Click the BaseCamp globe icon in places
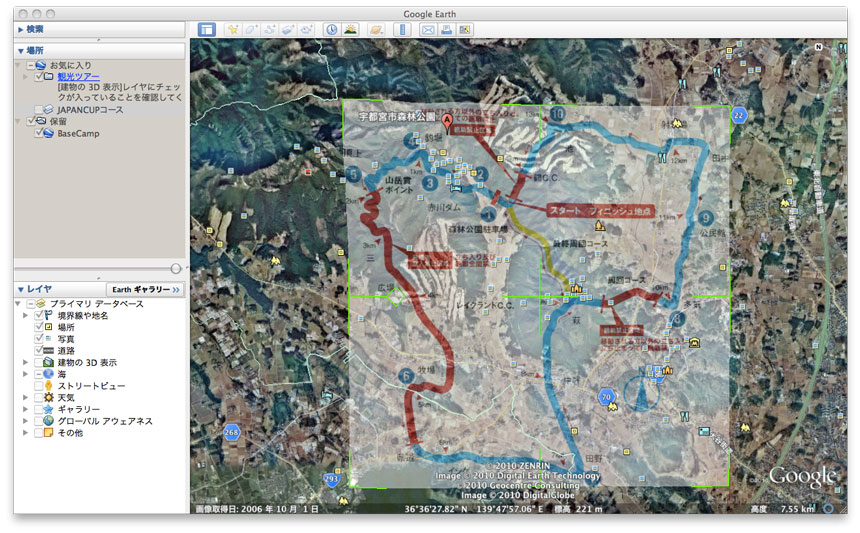Viewport: 860px width, 533px height. pos(49,133)
